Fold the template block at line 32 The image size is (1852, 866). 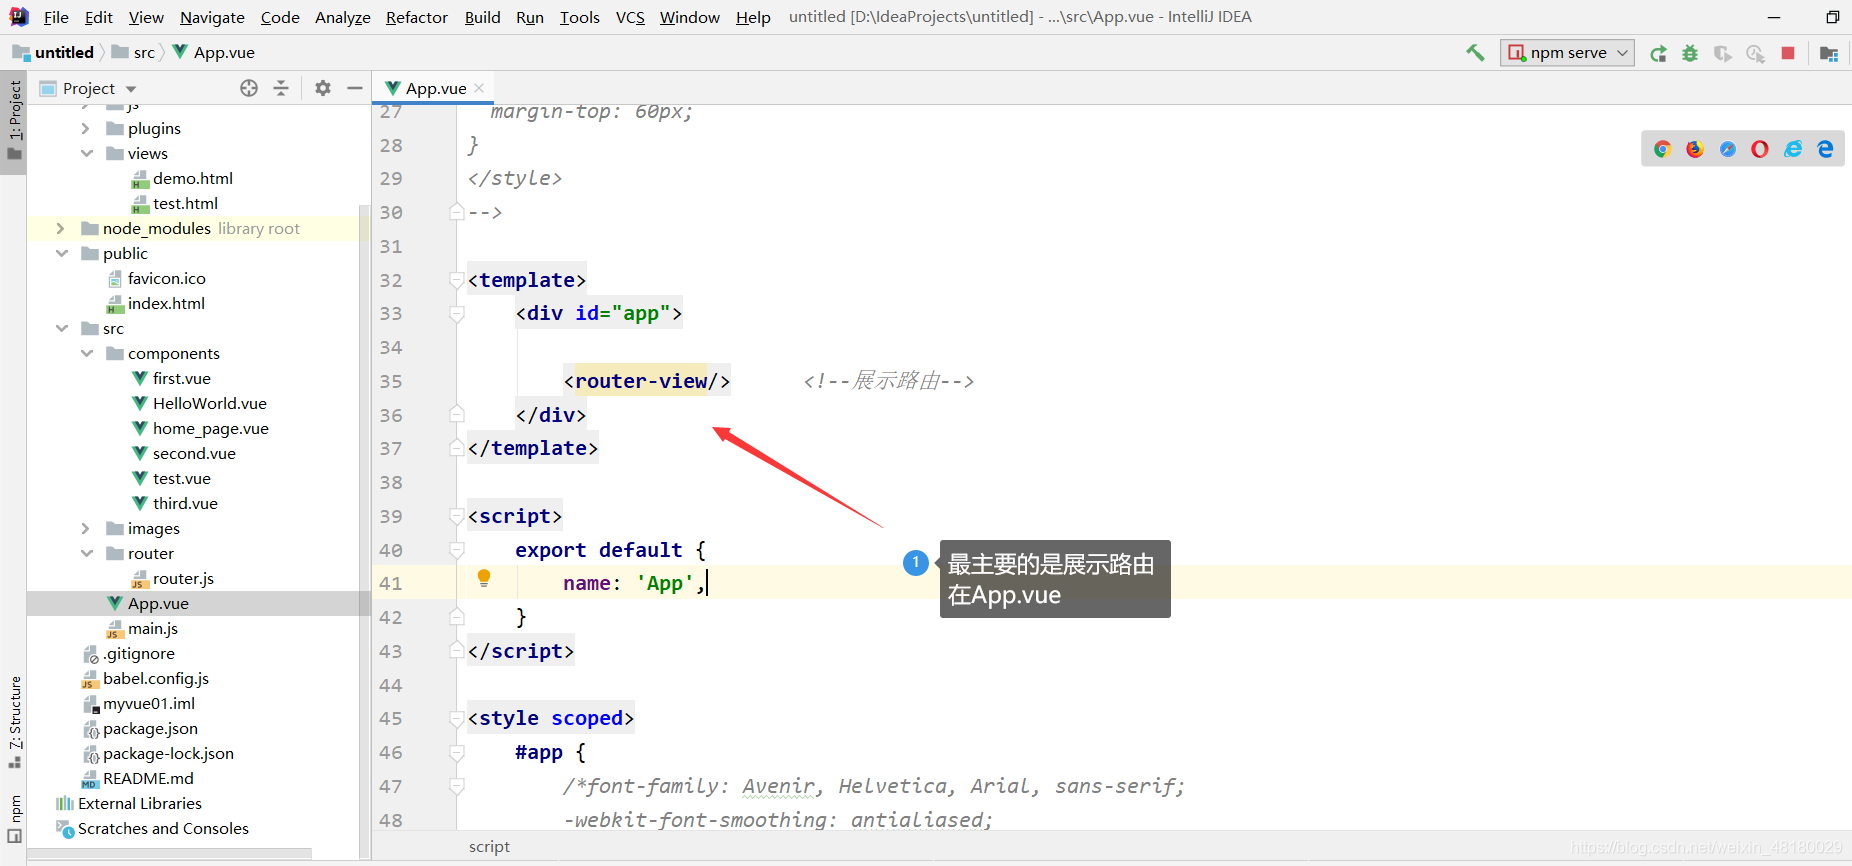(x=457, y=280)
